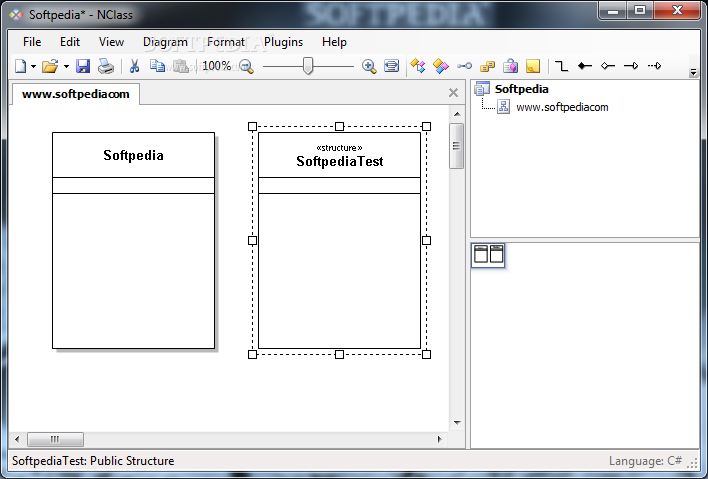Add a new class shape
This screenshot has width=708, height=479.
(x=418, y=66)
